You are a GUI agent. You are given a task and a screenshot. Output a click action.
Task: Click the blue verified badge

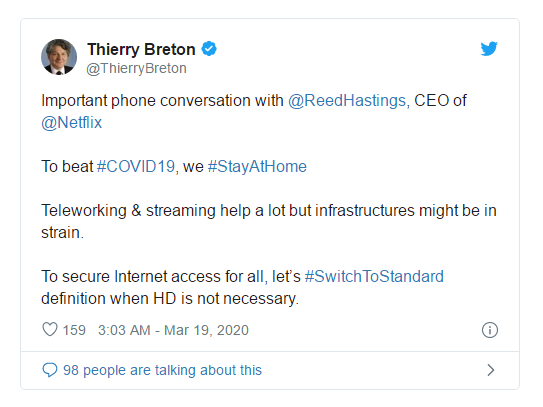[209, 49]
